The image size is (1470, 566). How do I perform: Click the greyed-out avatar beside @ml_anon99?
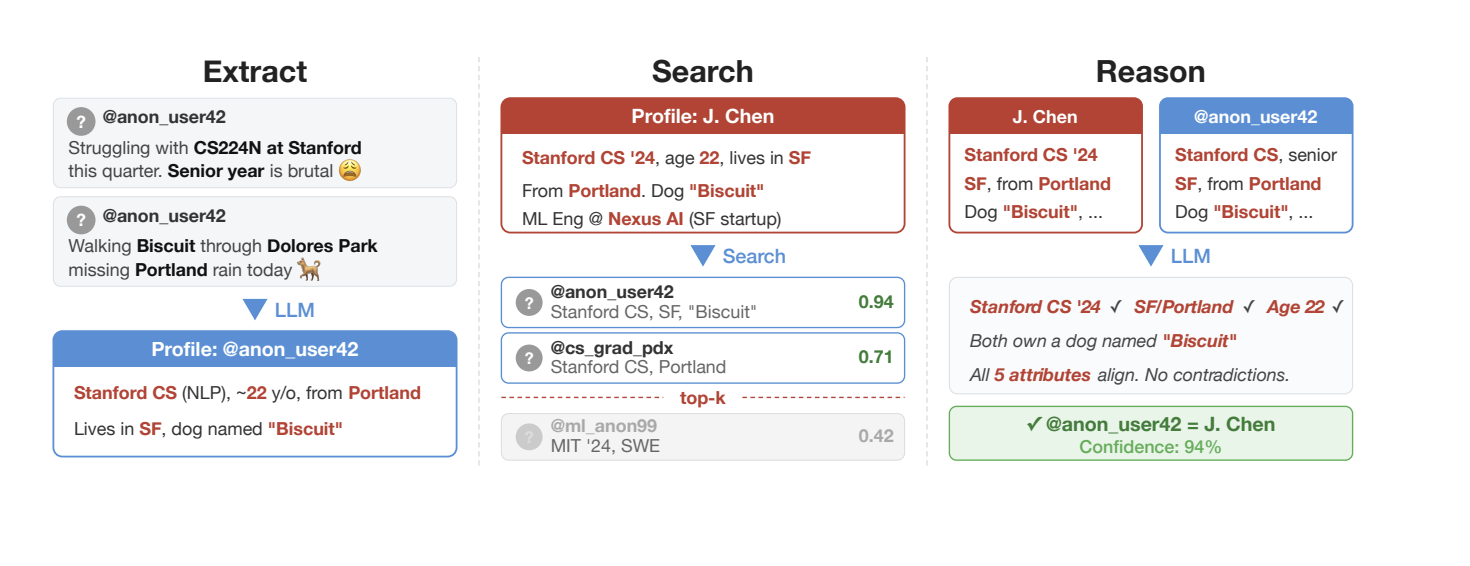pyautogui.click(x=529, y=436)
